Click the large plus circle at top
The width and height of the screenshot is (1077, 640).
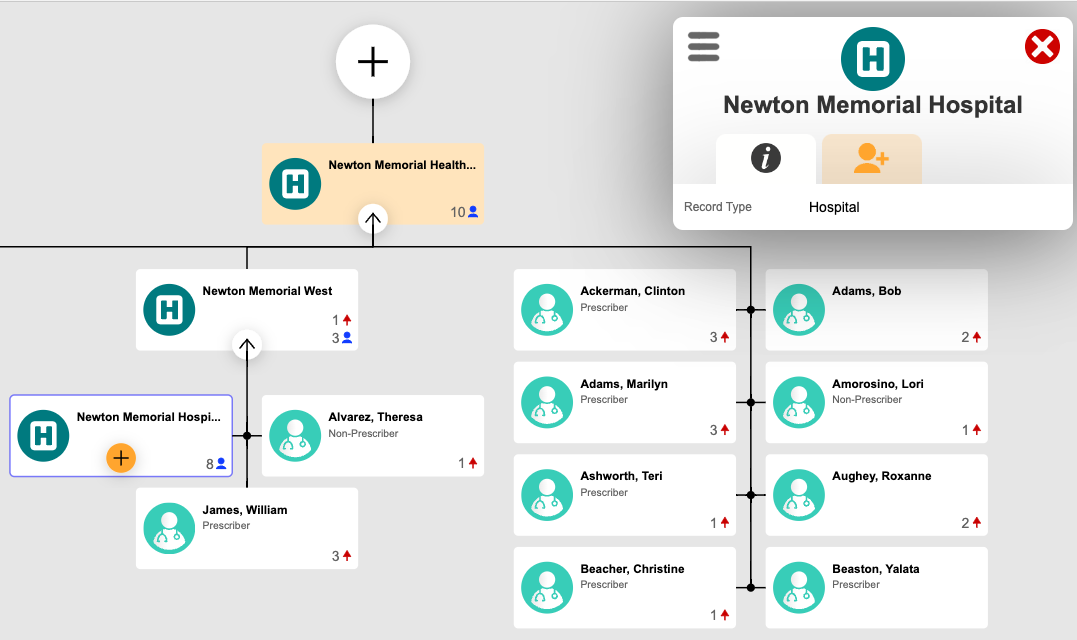[x=373, y=62]
